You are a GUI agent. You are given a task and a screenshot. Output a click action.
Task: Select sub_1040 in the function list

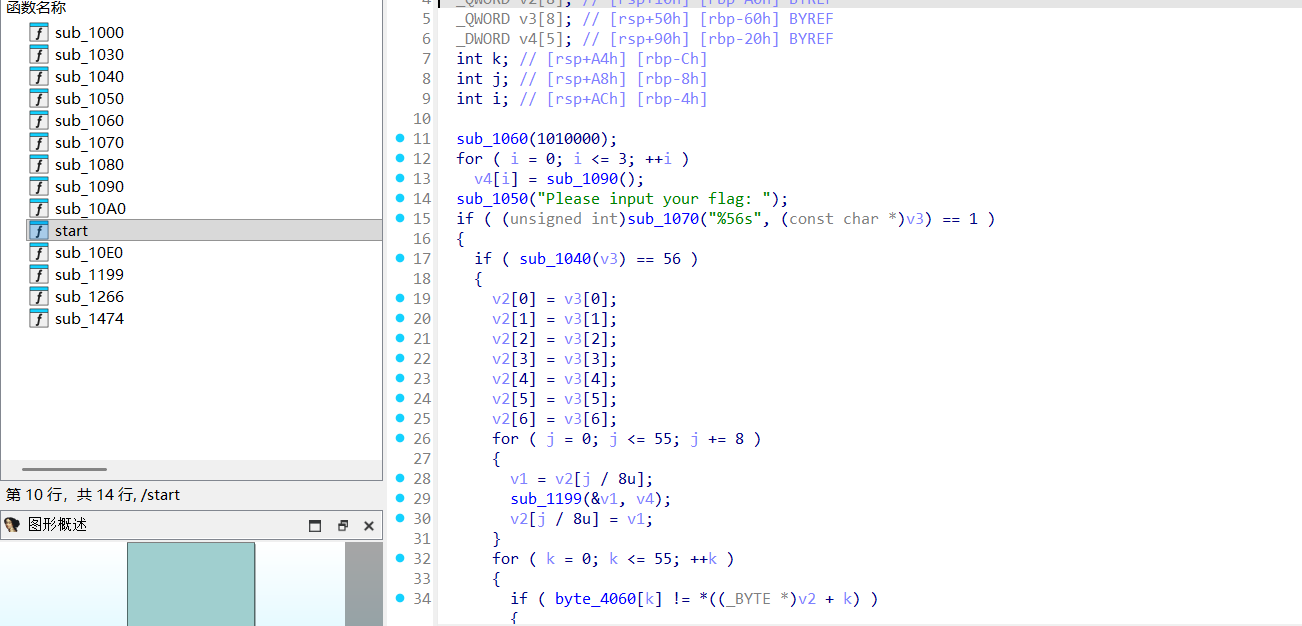tap(89, 76)
